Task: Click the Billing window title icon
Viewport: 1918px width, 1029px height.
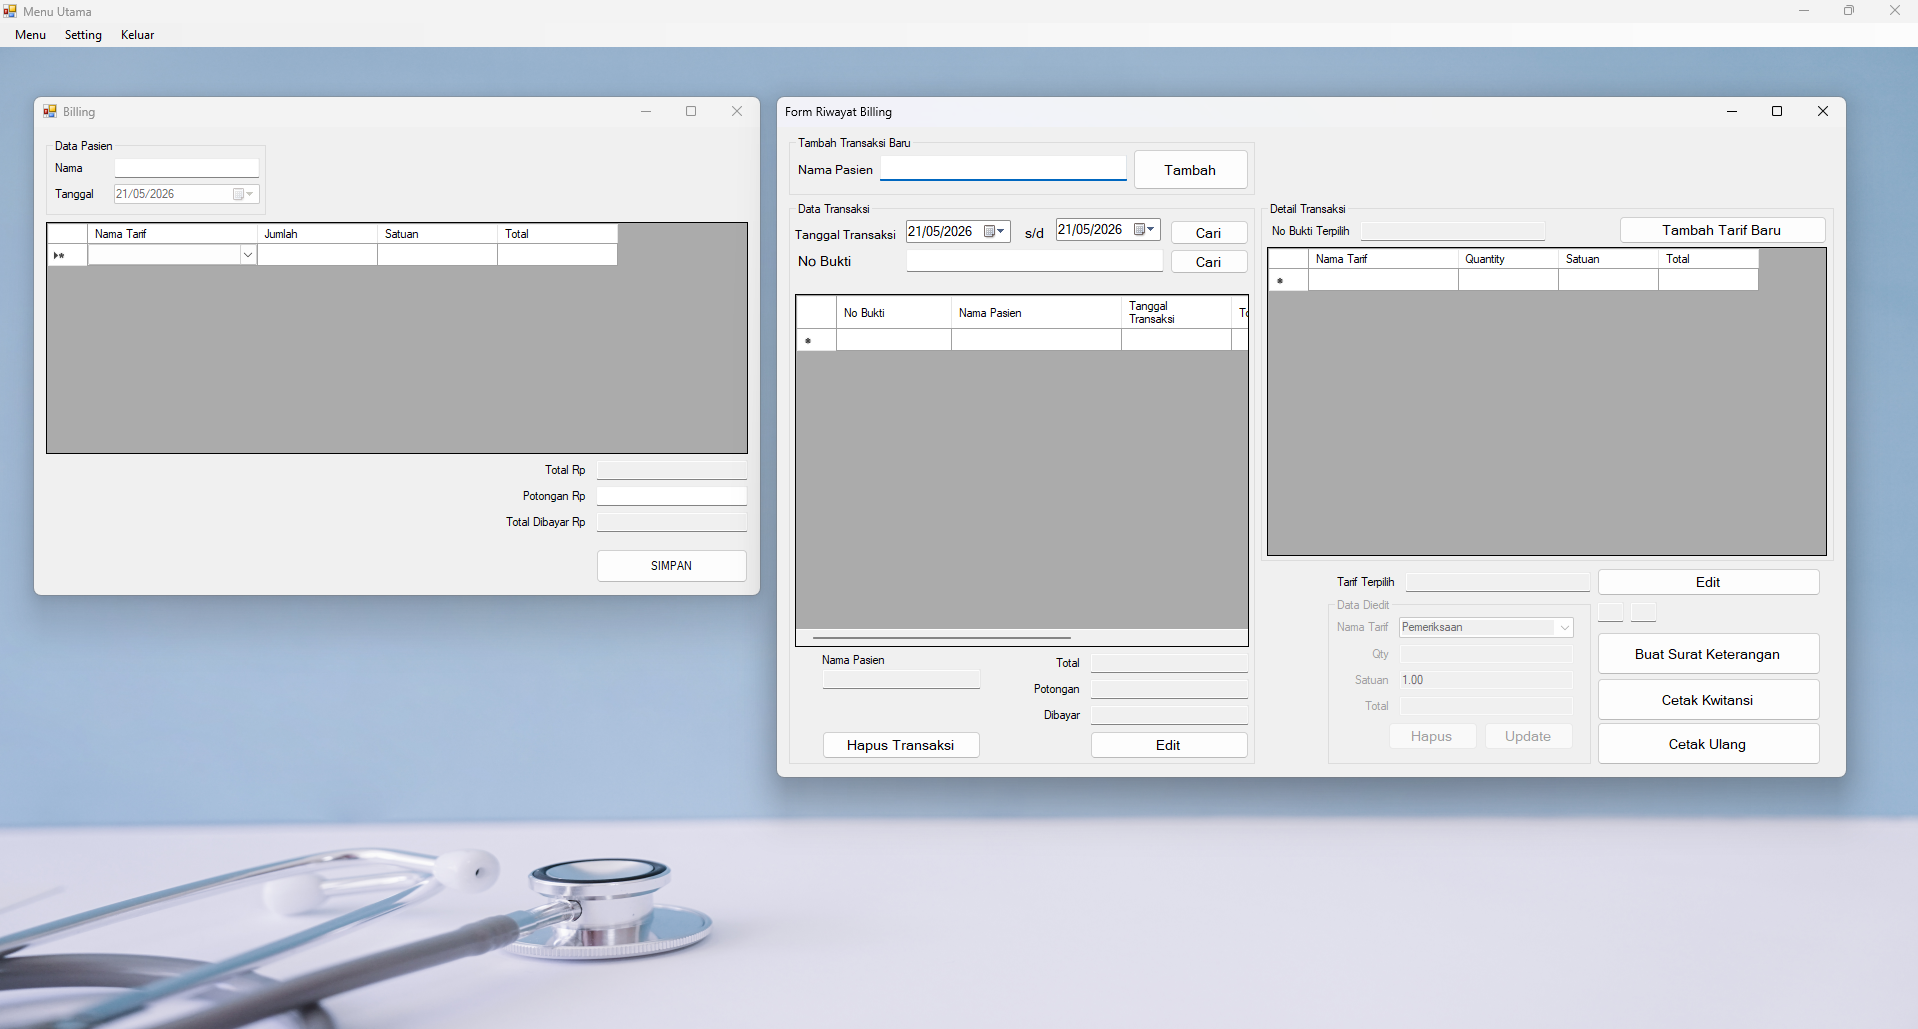Action: click(50, 111)
